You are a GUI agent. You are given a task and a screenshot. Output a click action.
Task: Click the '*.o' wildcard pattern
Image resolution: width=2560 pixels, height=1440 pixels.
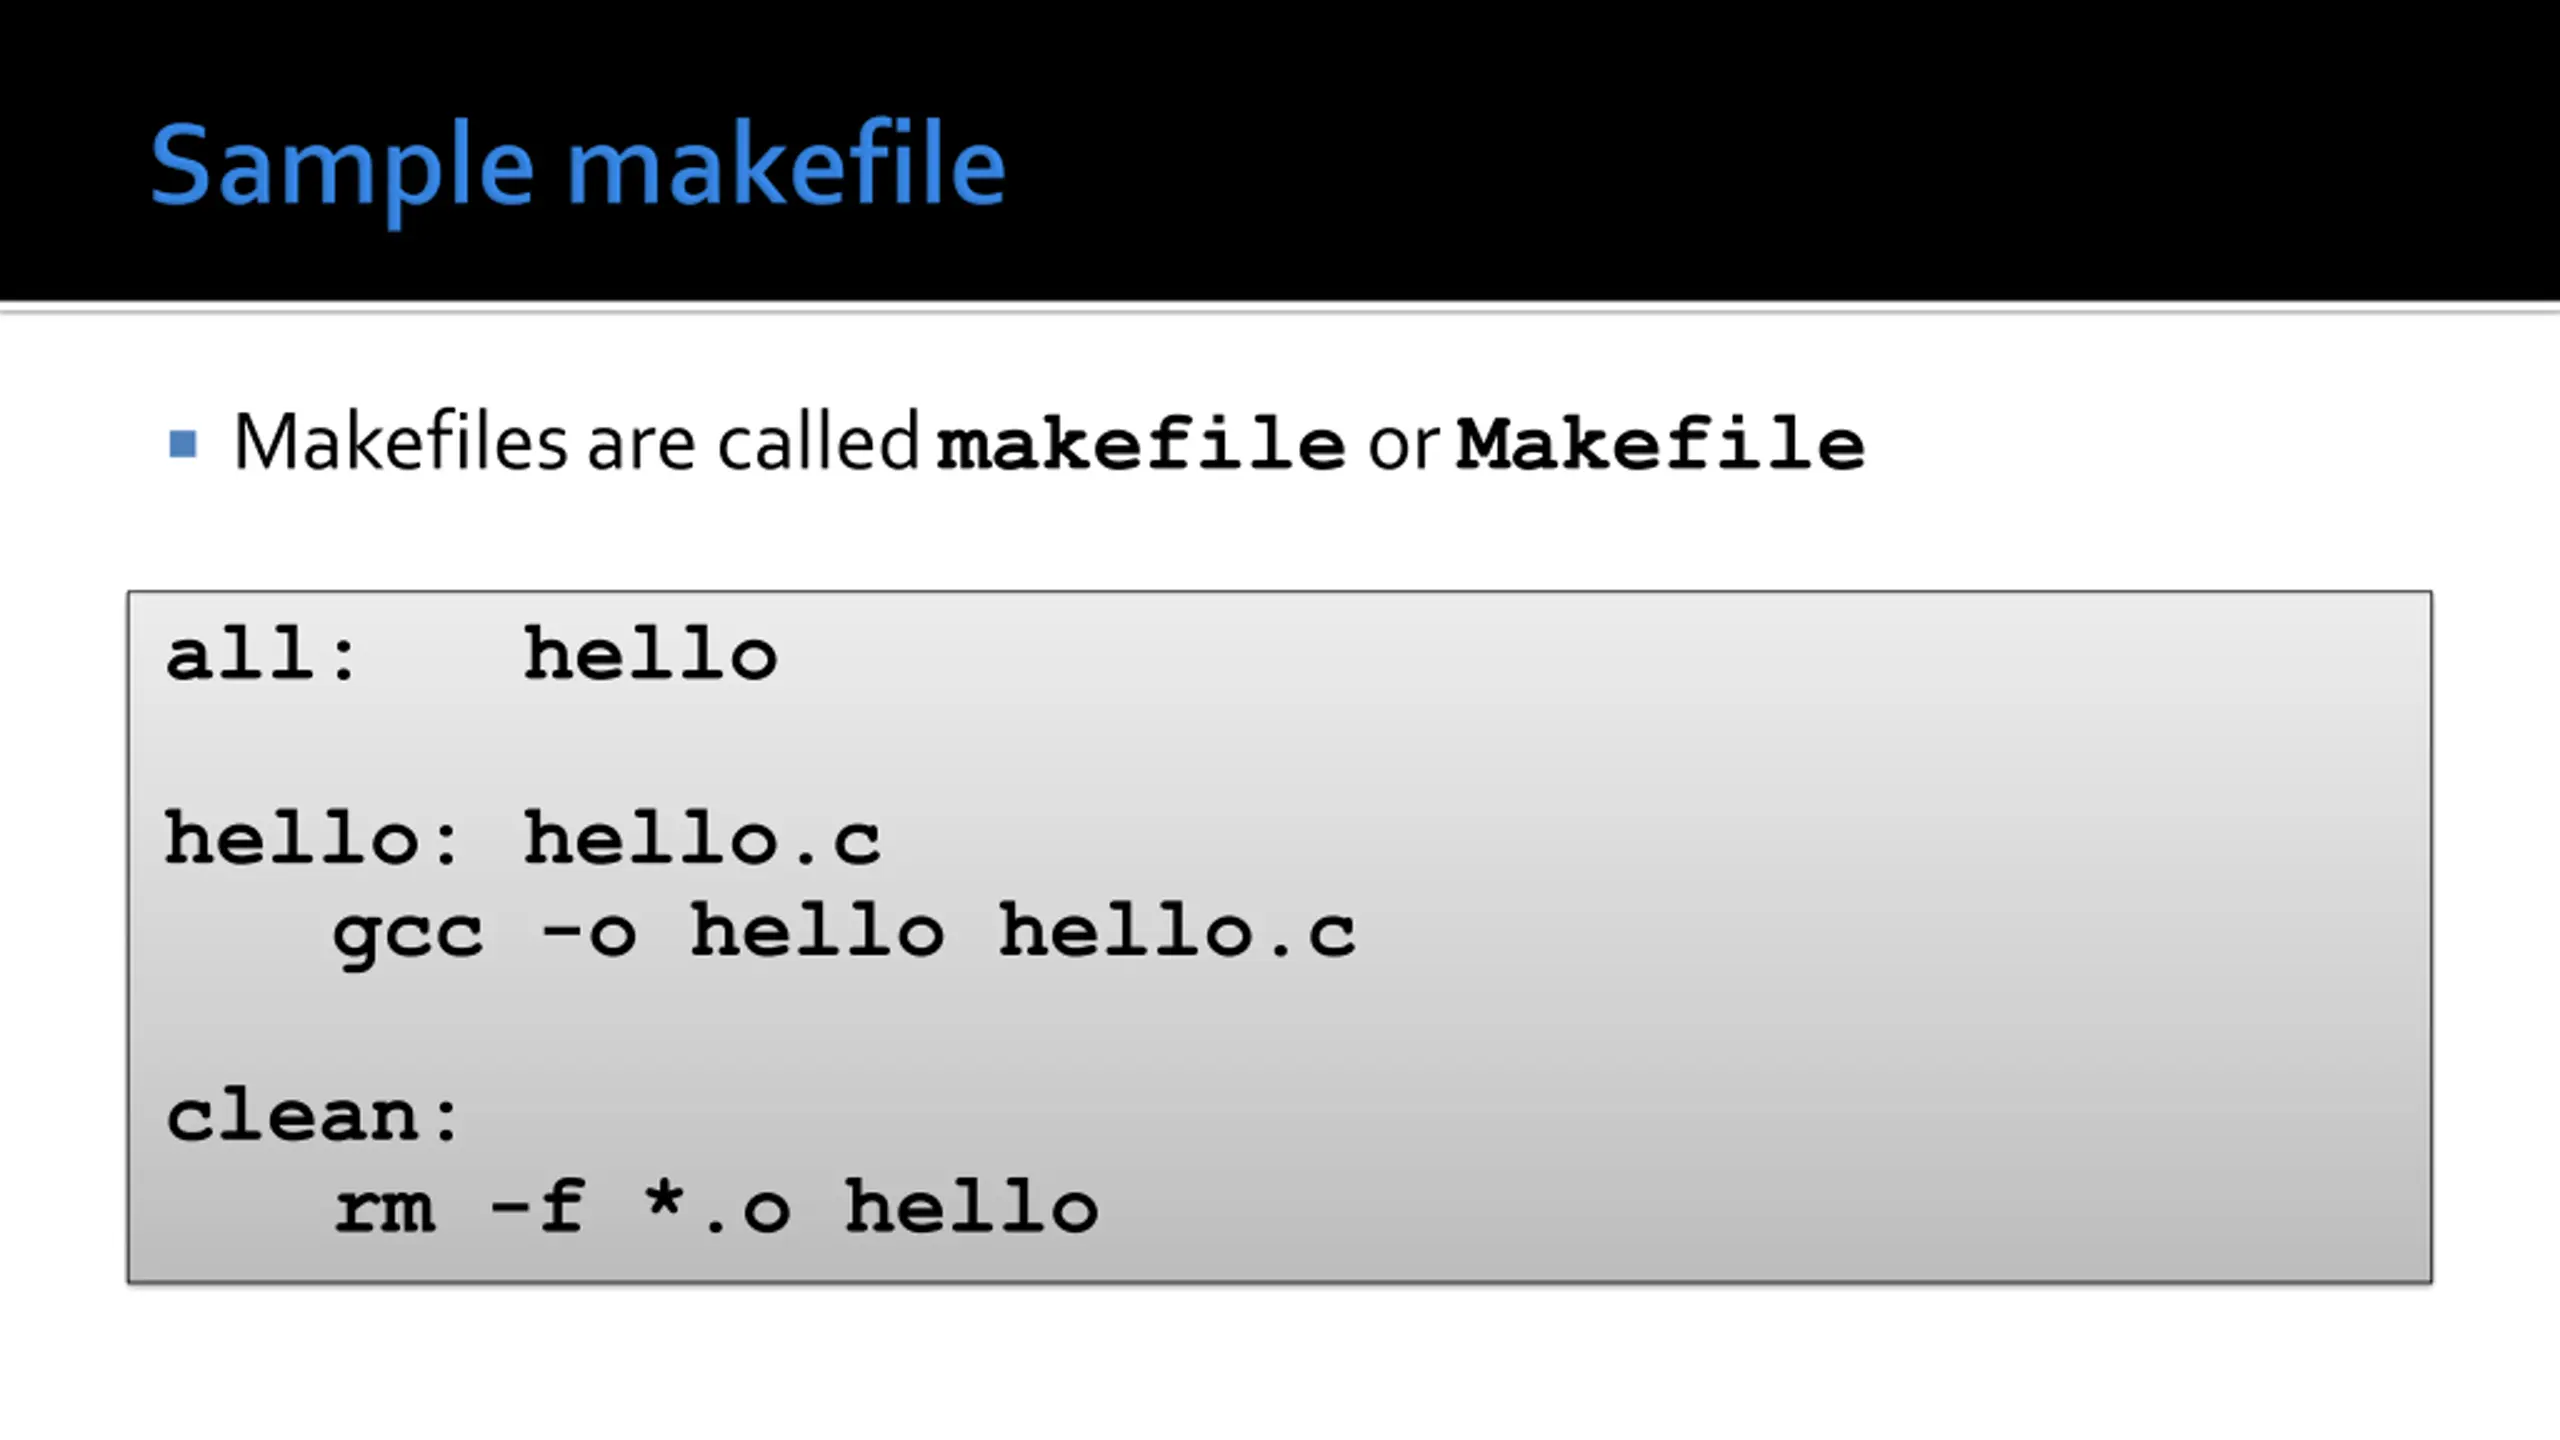tap(716, 1207)
